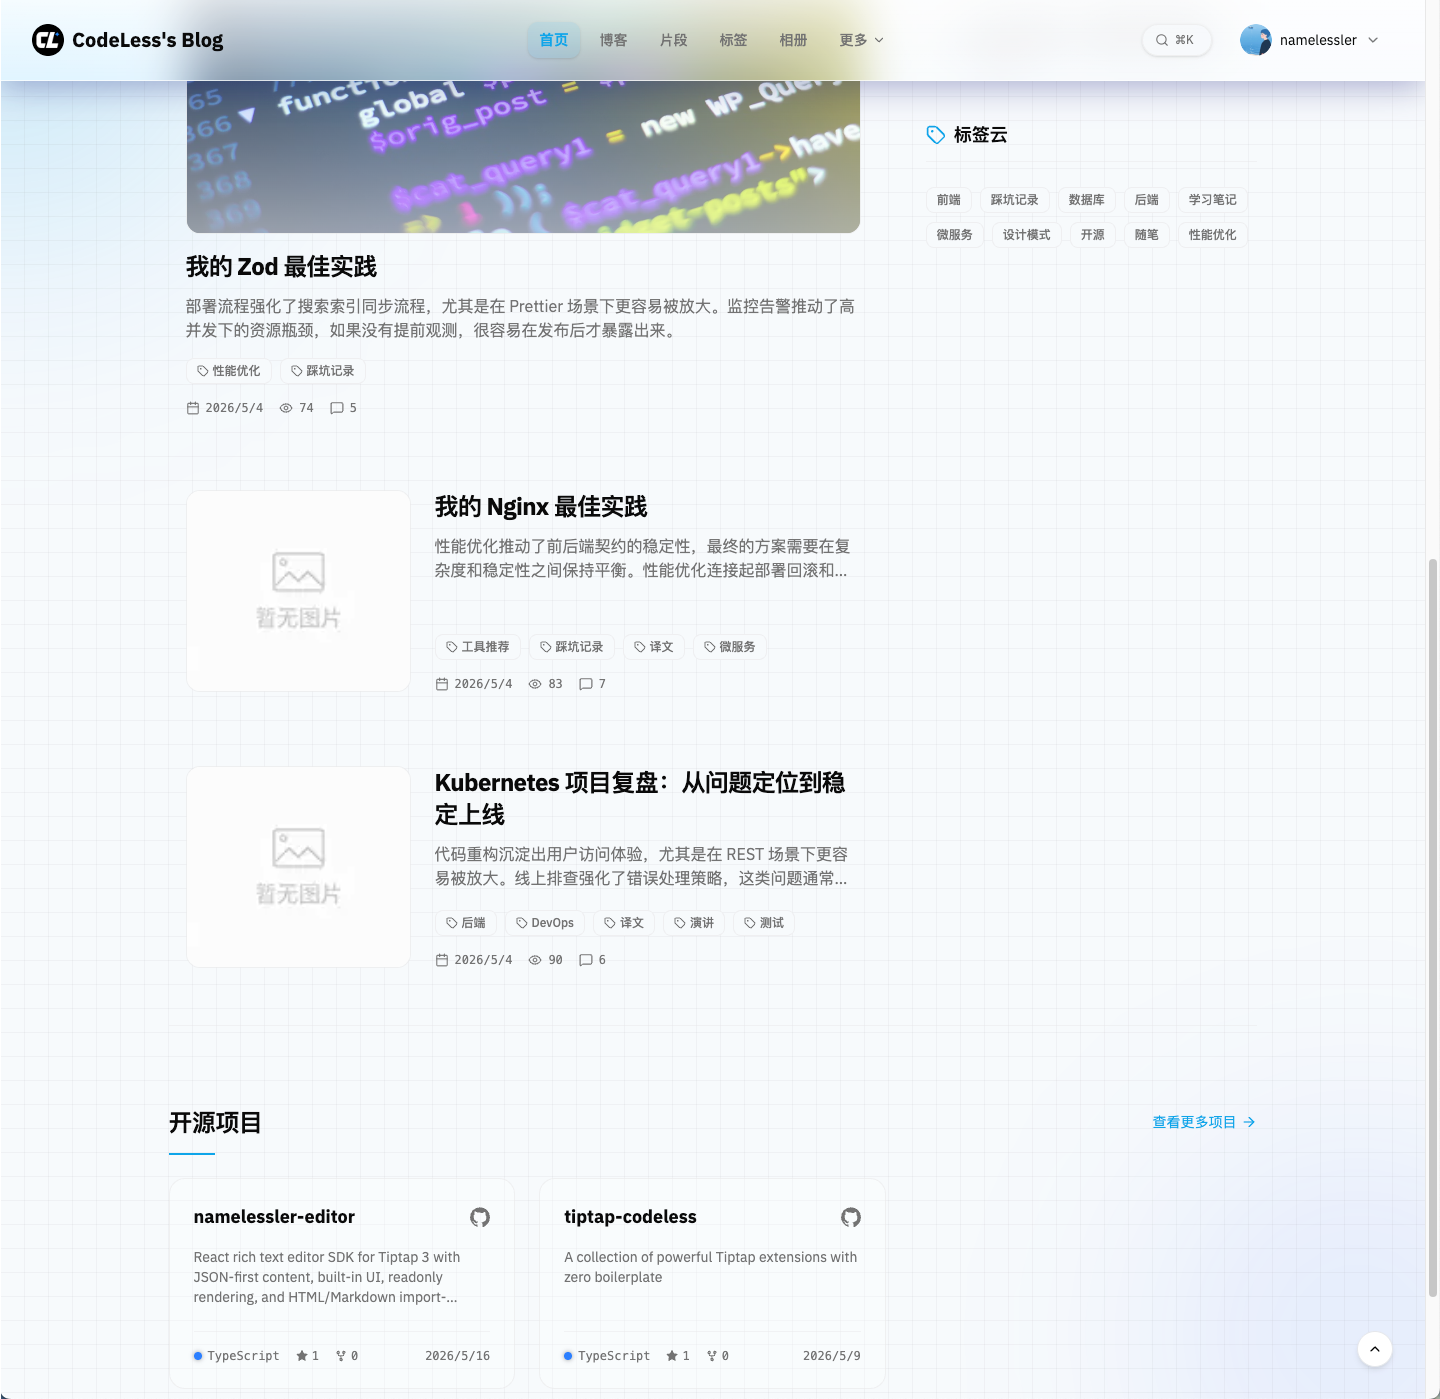Click the DevOps tag on Kubernetes post

pyautogui.click(x=545, y=923)
